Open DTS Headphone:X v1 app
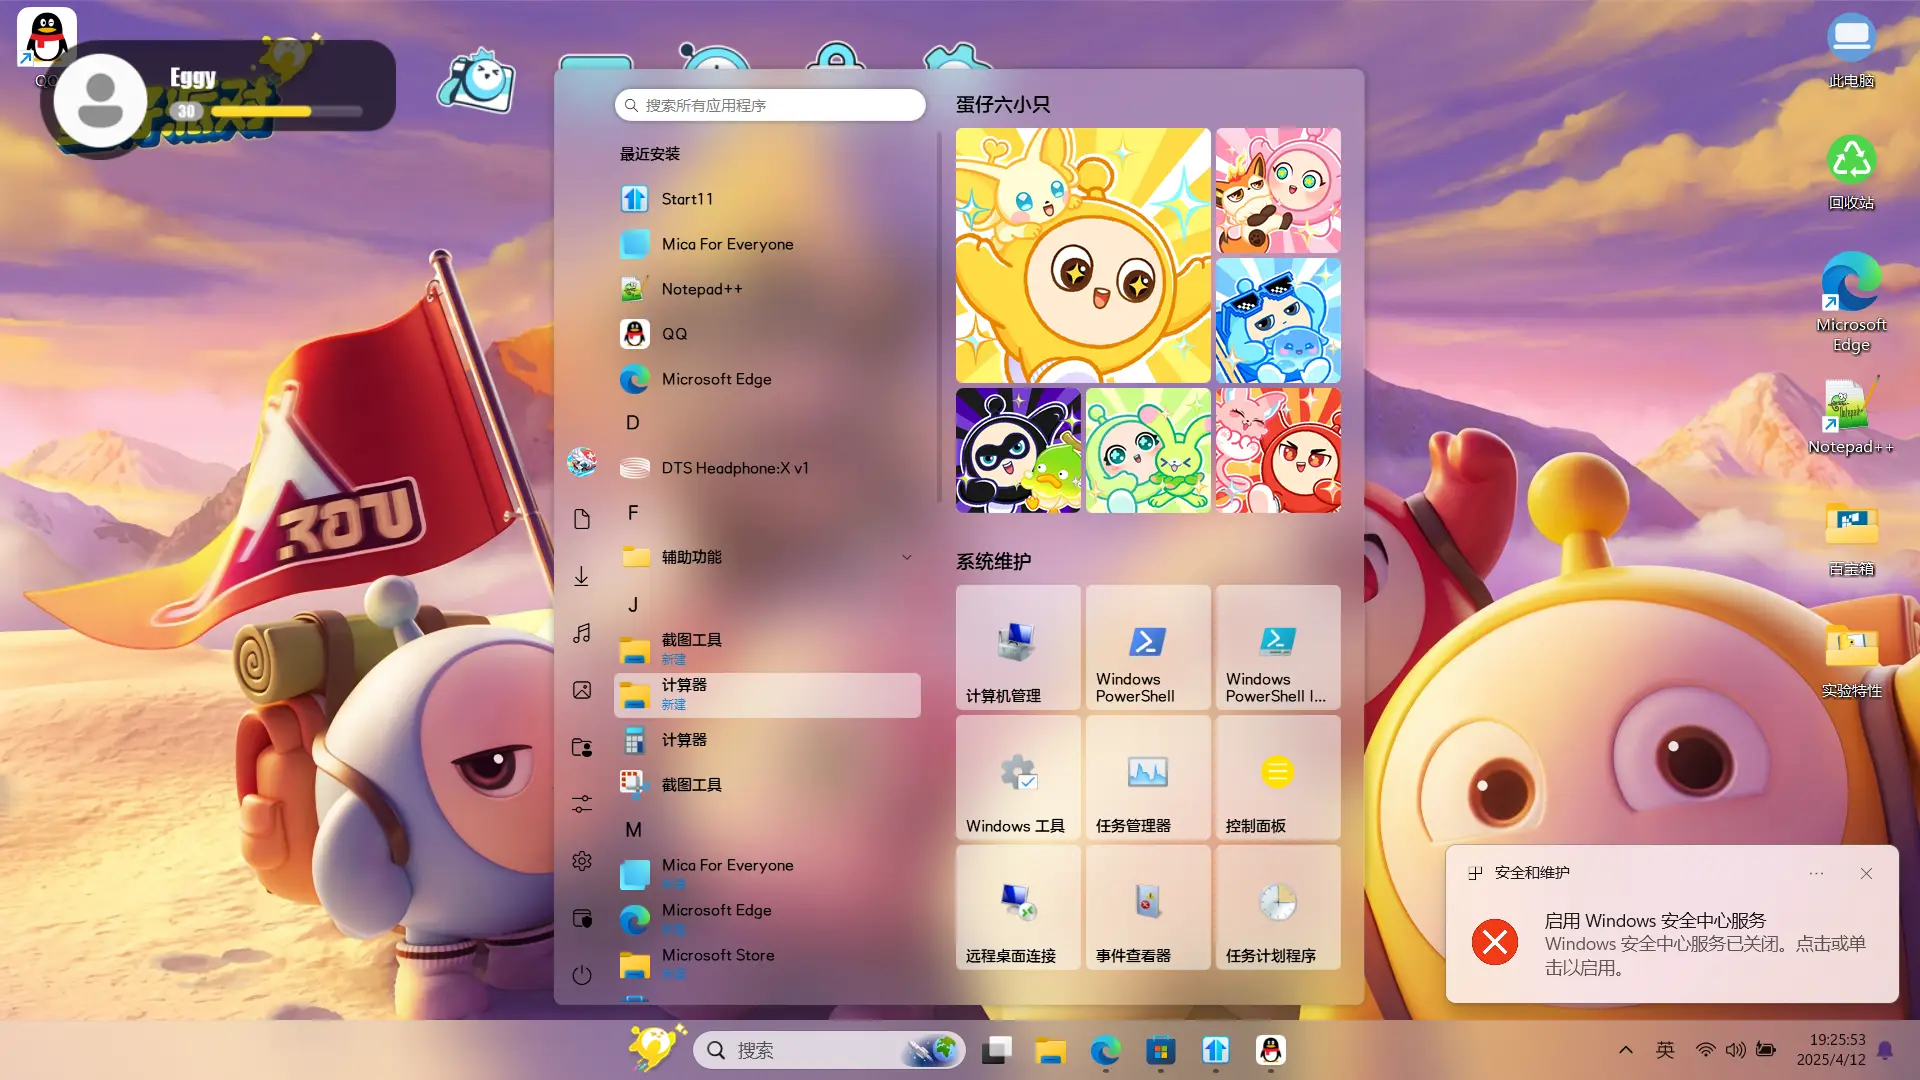This screenshot has height=1080, width=1920. [767, 468]
